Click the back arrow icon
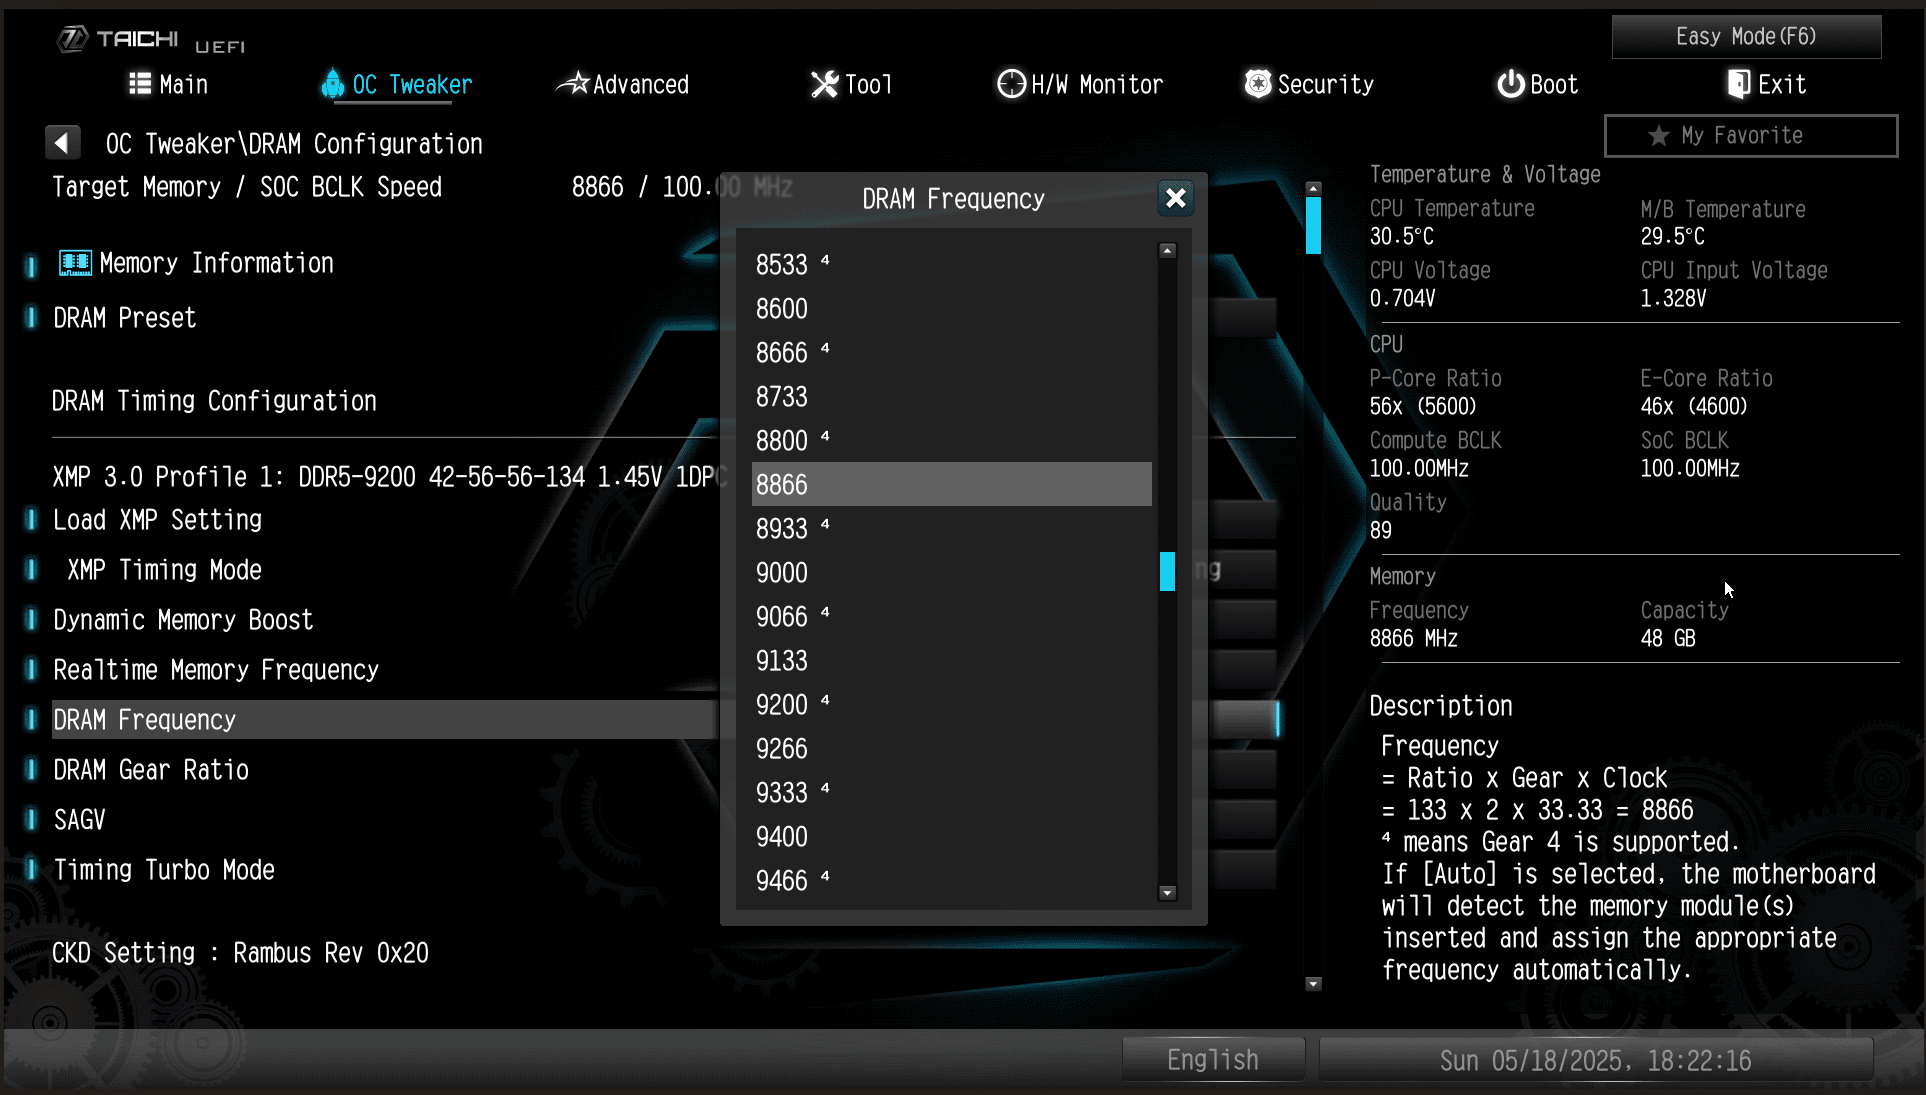This screenshot has width=1926, height=1095. click(x=62, y=143)
